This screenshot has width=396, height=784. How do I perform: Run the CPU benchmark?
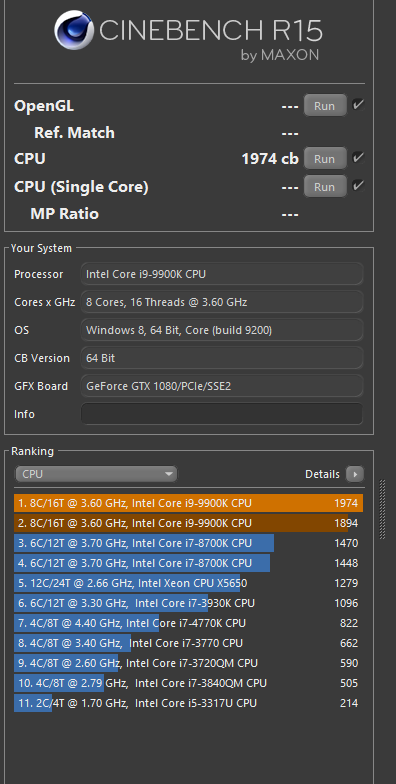[325, 158]
